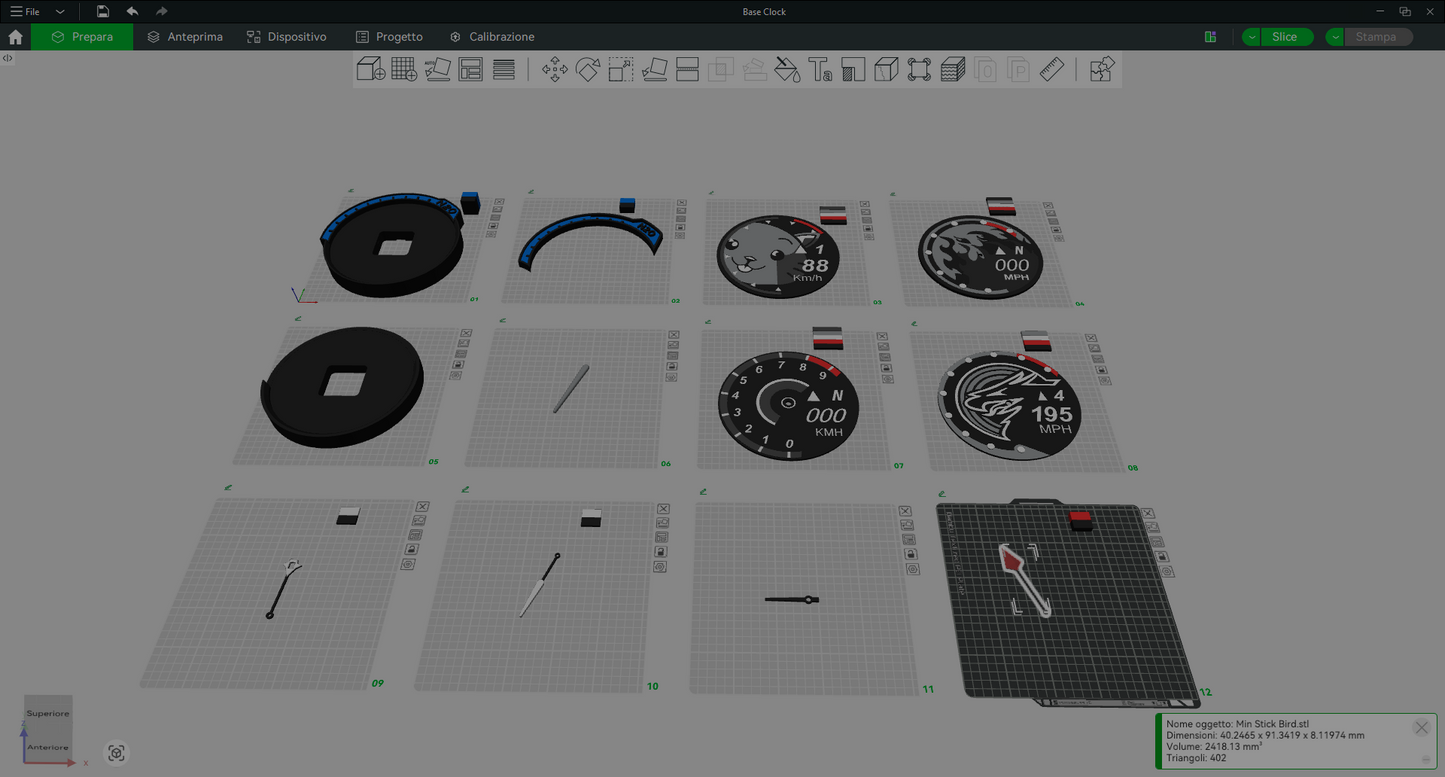Click the brim ears frame tool icon

tap(919, 69)
